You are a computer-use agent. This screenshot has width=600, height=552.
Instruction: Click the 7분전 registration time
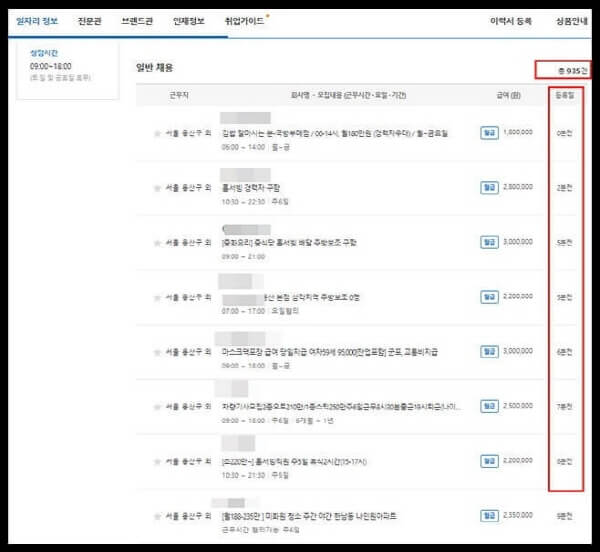point(564,407)
